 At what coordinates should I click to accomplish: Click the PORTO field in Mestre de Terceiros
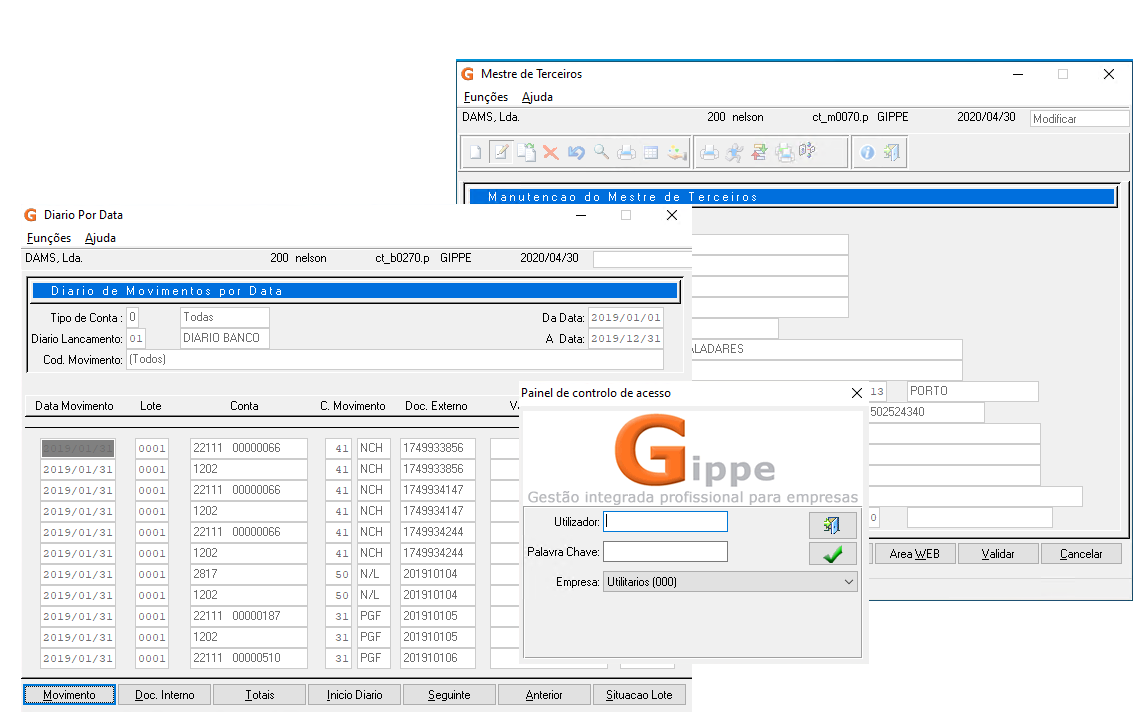(x=972, y=391)
